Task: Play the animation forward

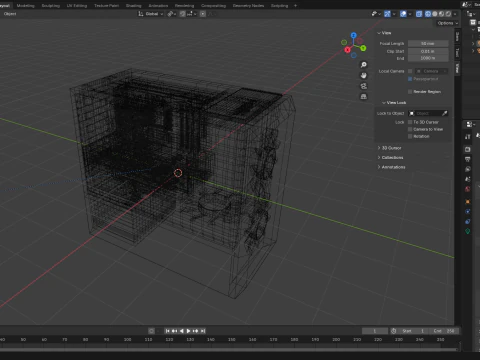Action: 188,331
